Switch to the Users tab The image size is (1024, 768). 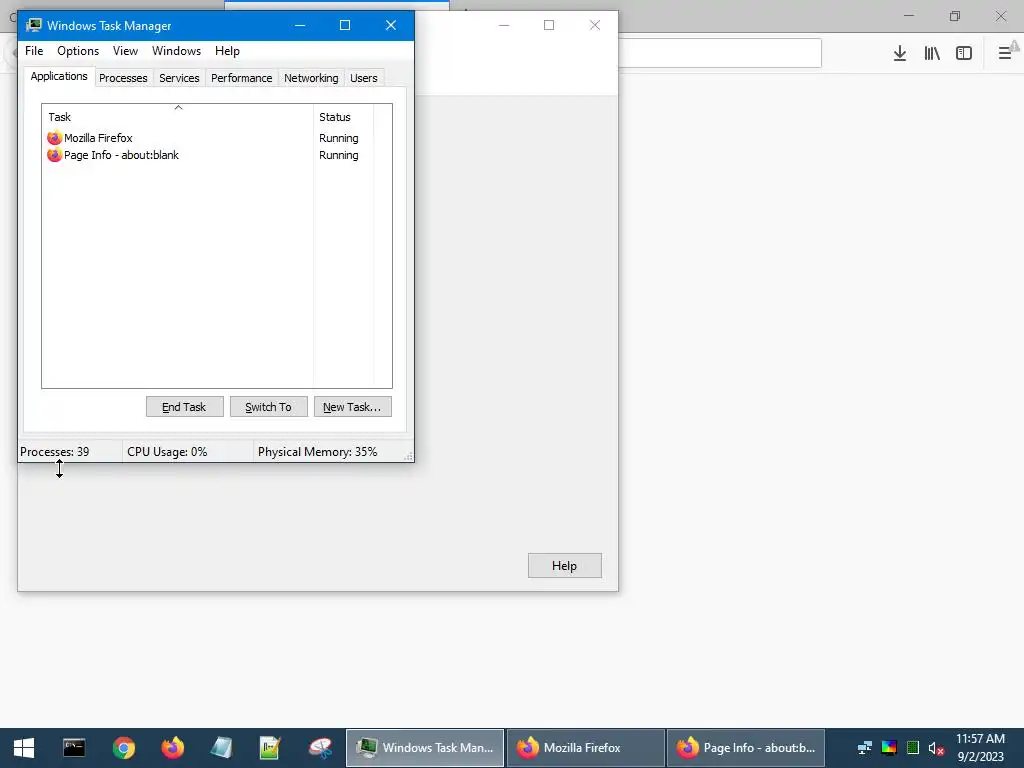tap(364, 78)
